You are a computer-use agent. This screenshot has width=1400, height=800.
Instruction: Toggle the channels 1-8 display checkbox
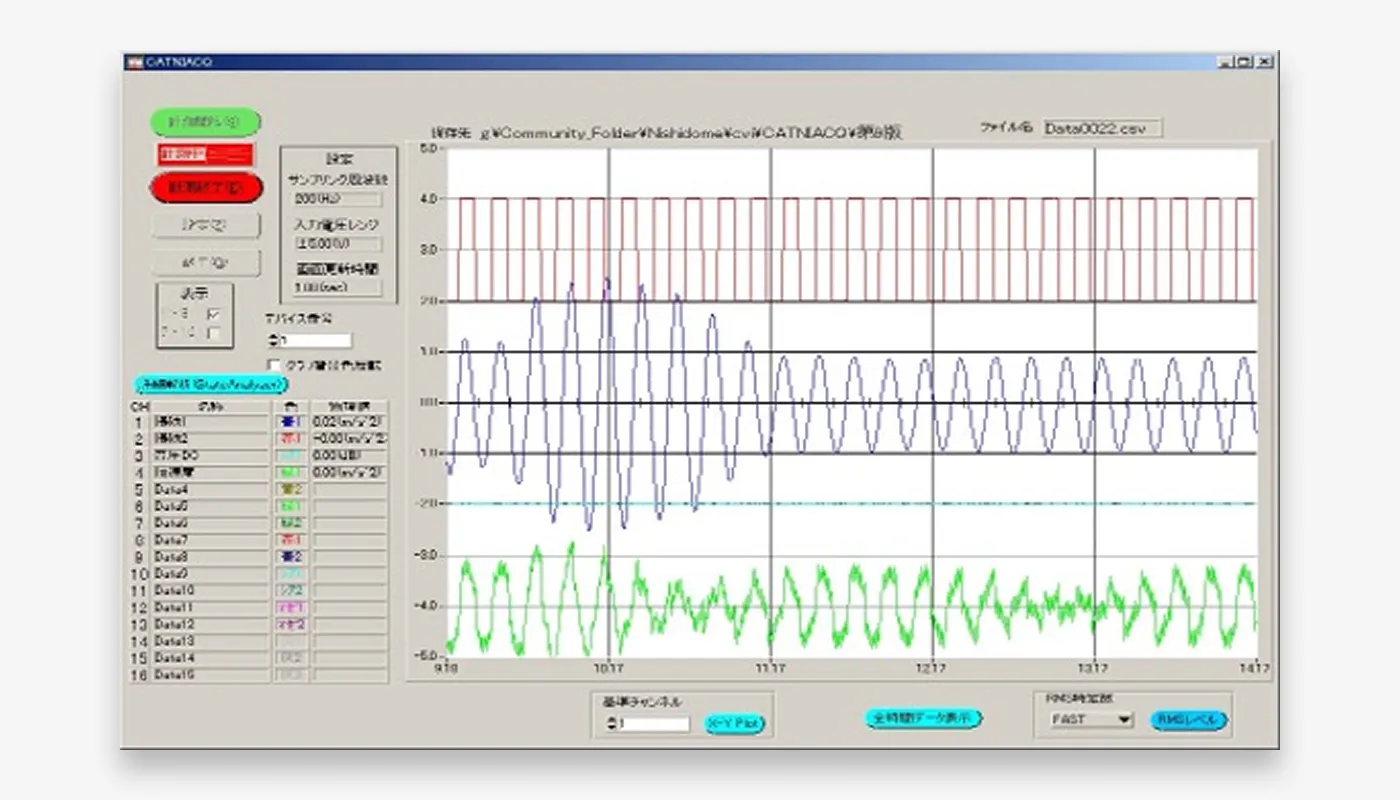point(214,315)
